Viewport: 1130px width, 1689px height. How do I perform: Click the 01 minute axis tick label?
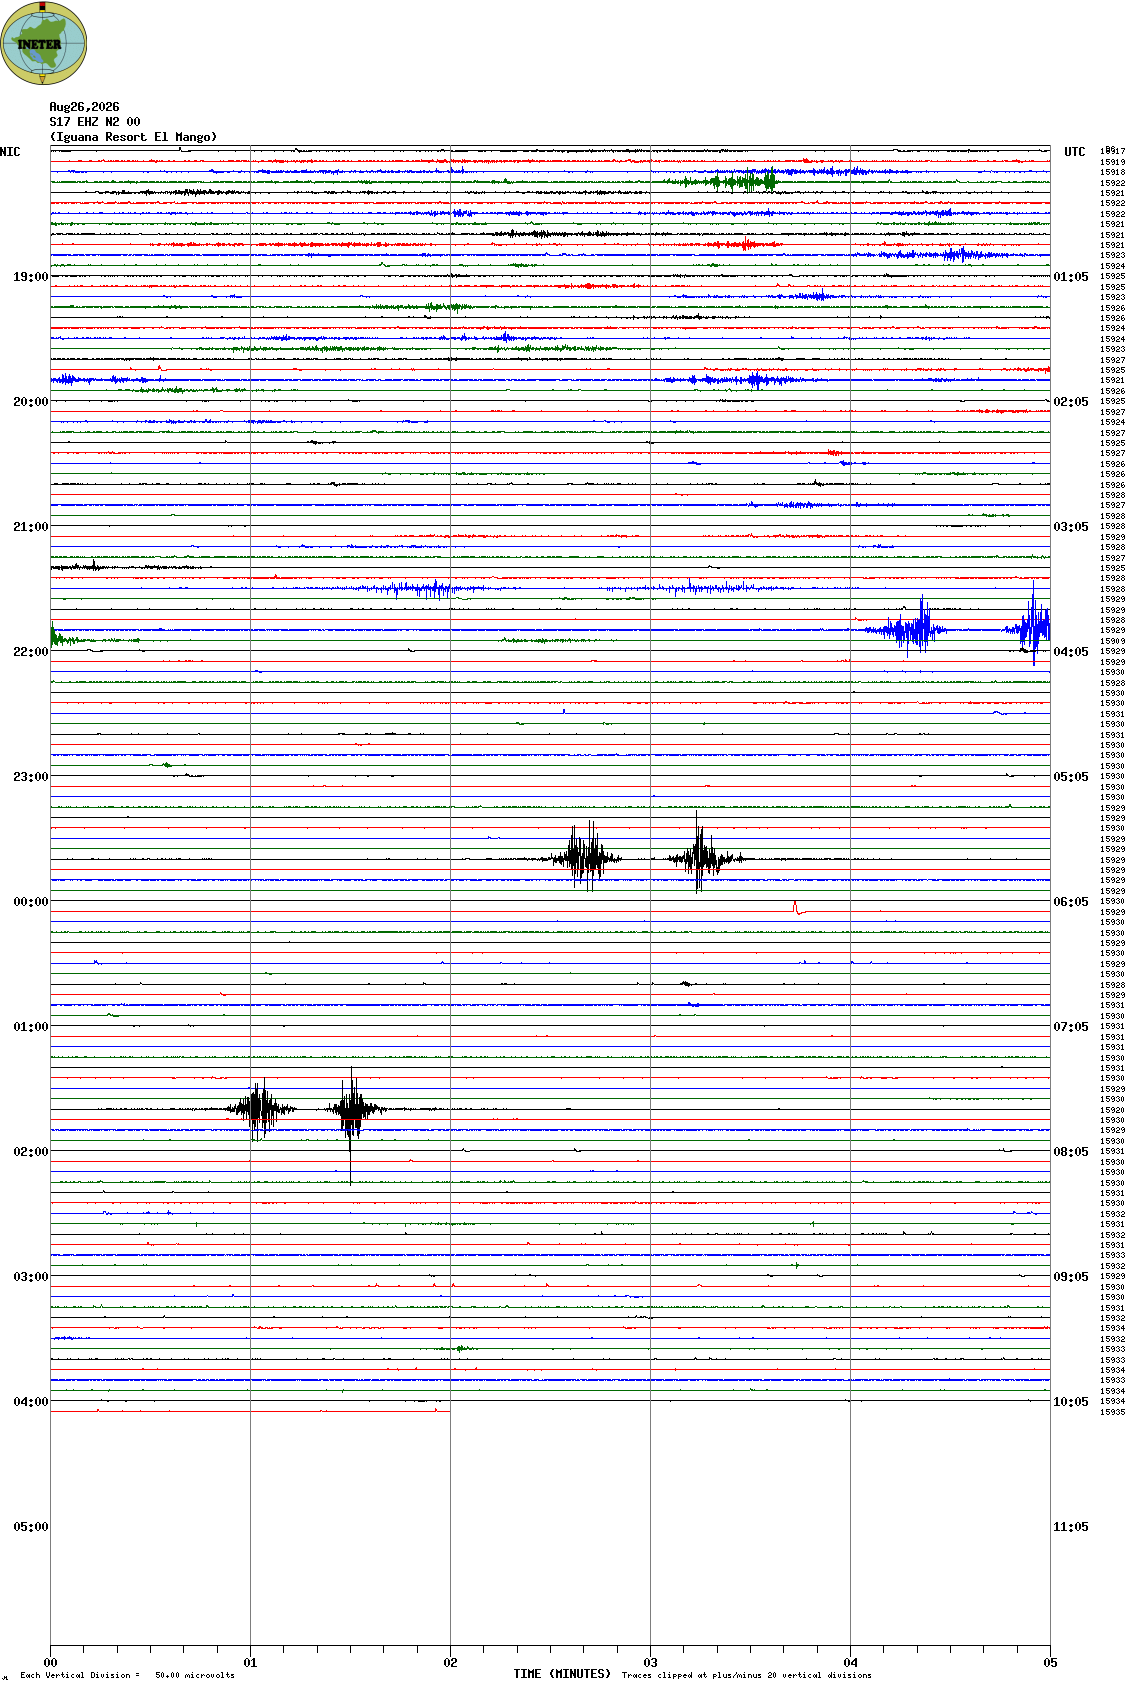tap(250, 1663)
